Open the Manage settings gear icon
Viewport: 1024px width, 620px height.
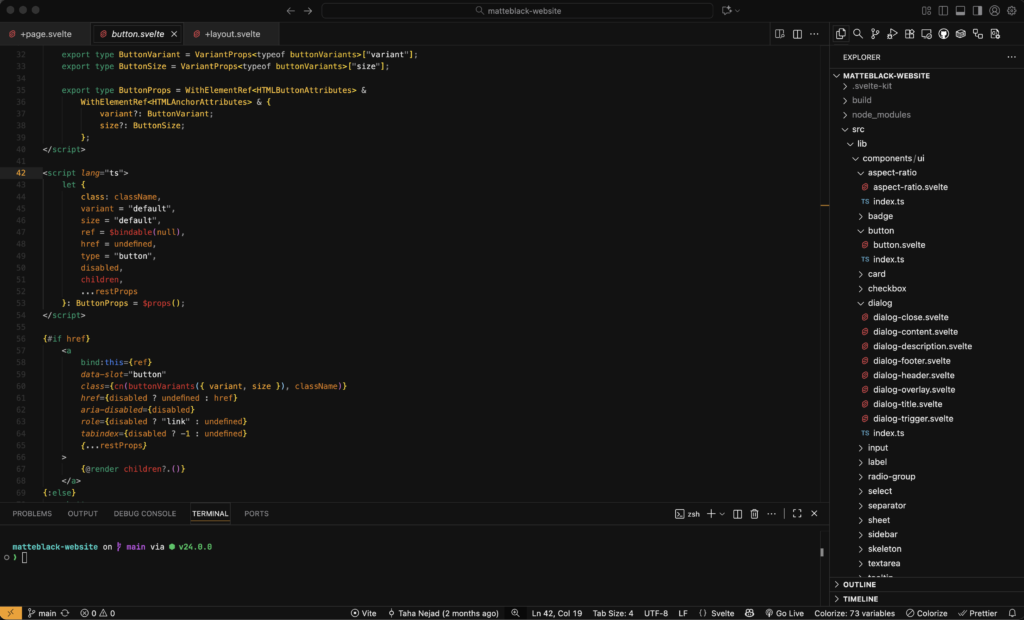pos(1012,11)
